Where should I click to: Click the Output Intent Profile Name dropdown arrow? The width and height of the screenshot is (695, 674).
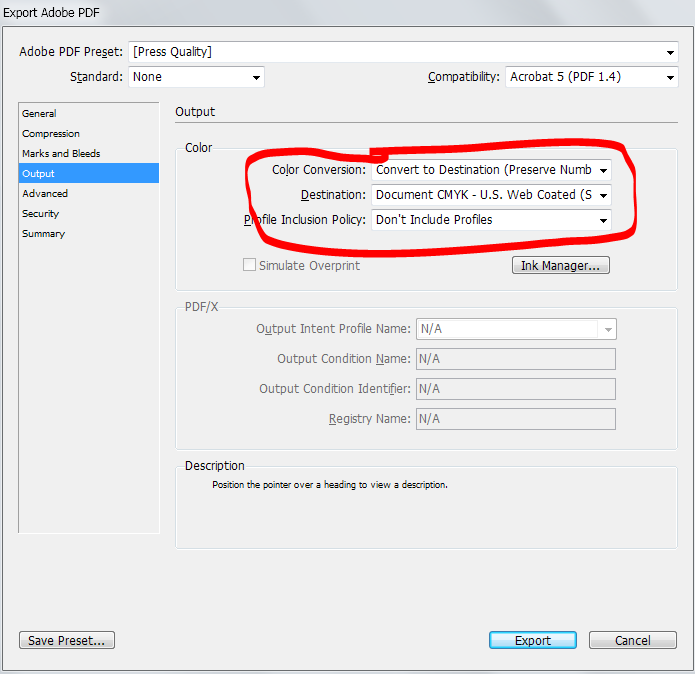[x=608, y=329]
